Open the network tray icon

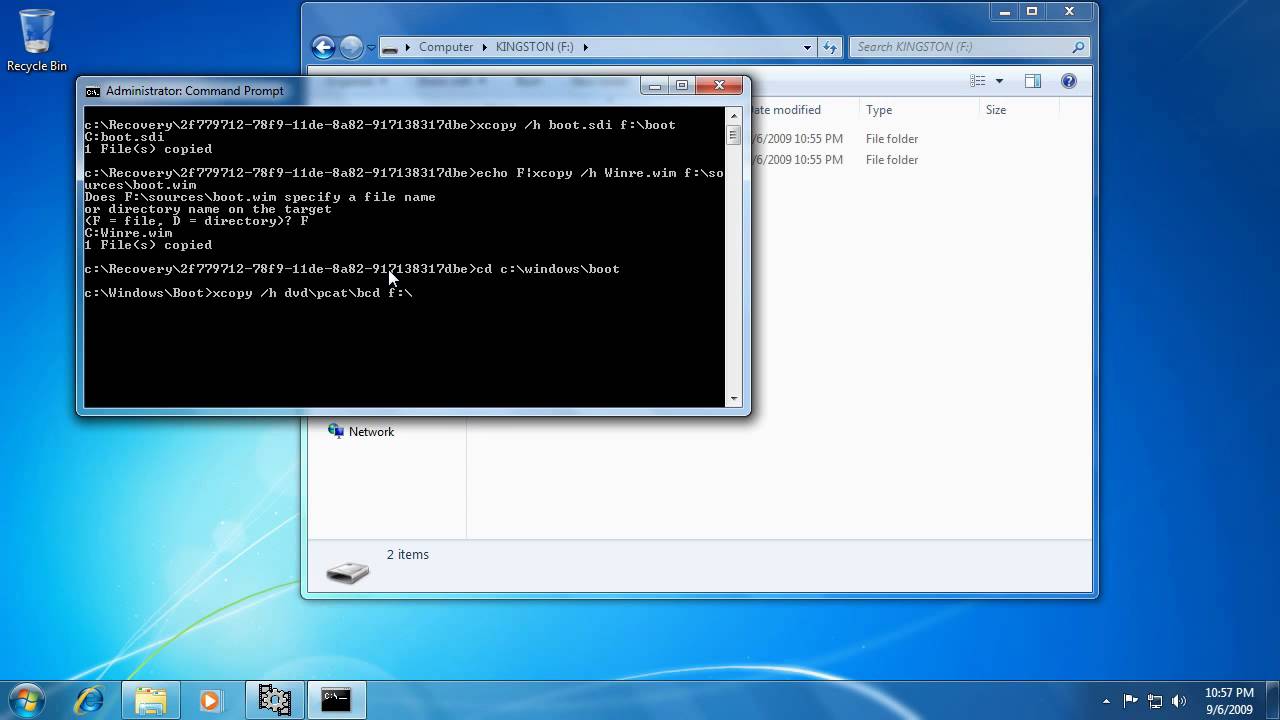(x=1155, y=701)
